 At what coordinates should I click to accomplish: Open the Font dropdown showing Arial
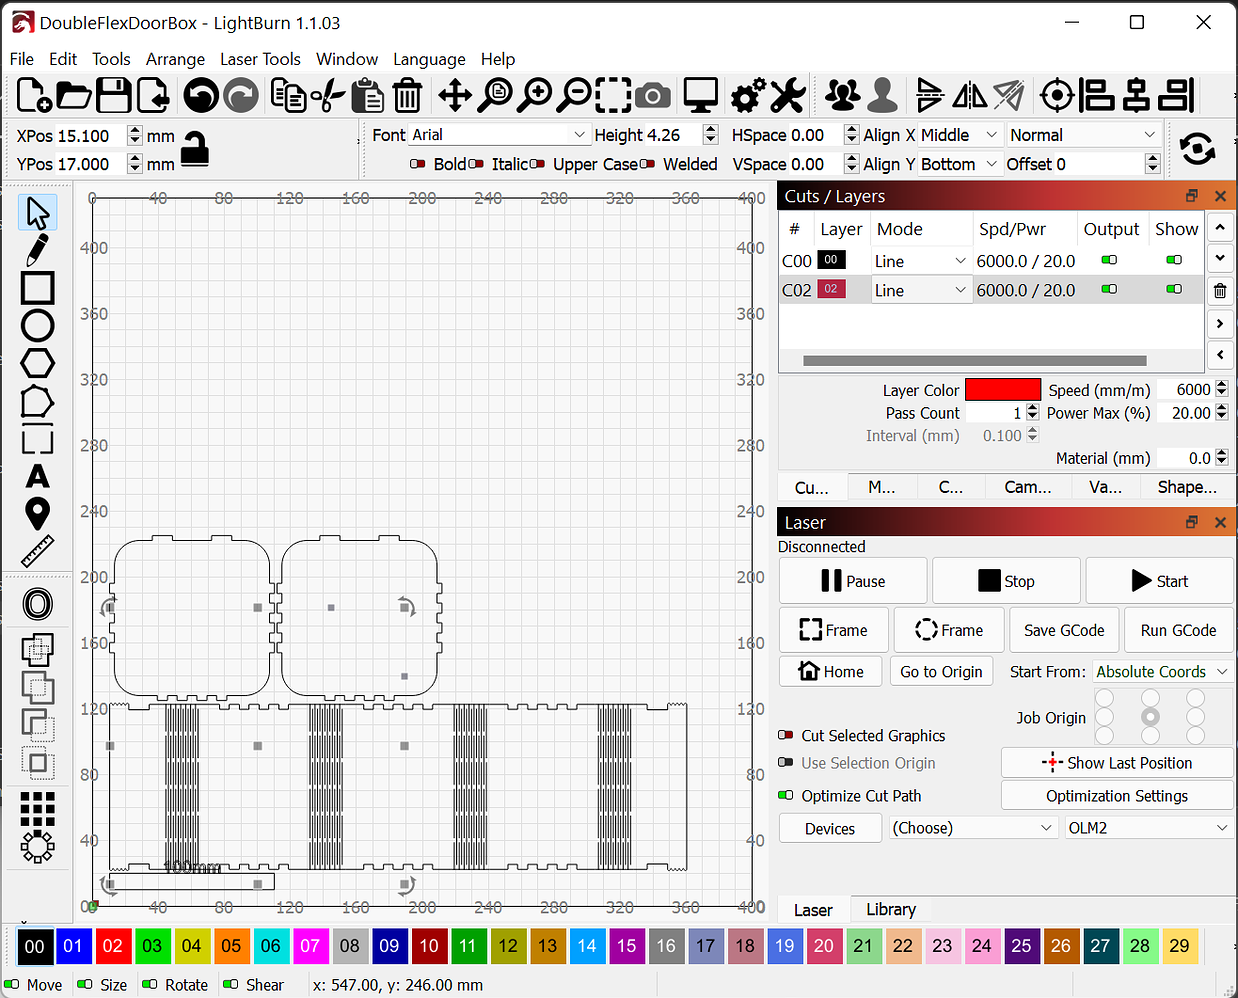coord(500,134)
